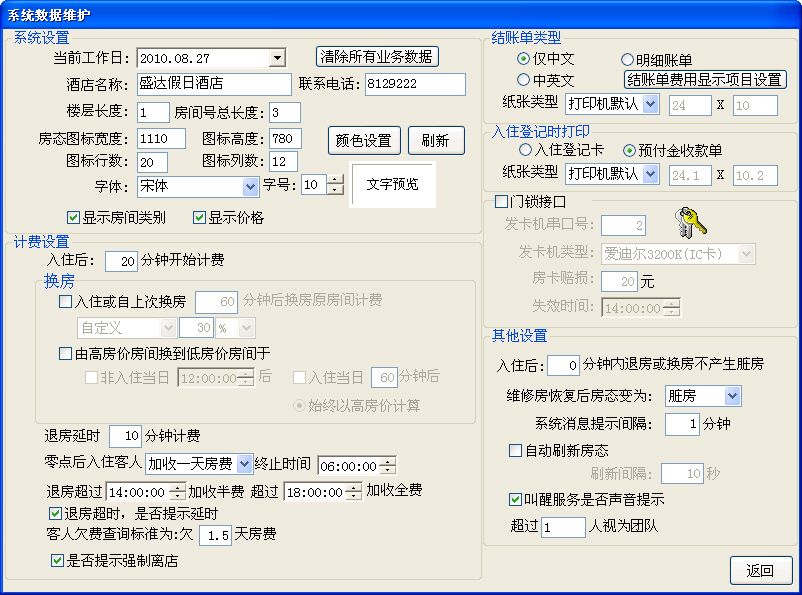
Task: Click 结账单费用显示项目设置 button
Action: pos(704,80)
